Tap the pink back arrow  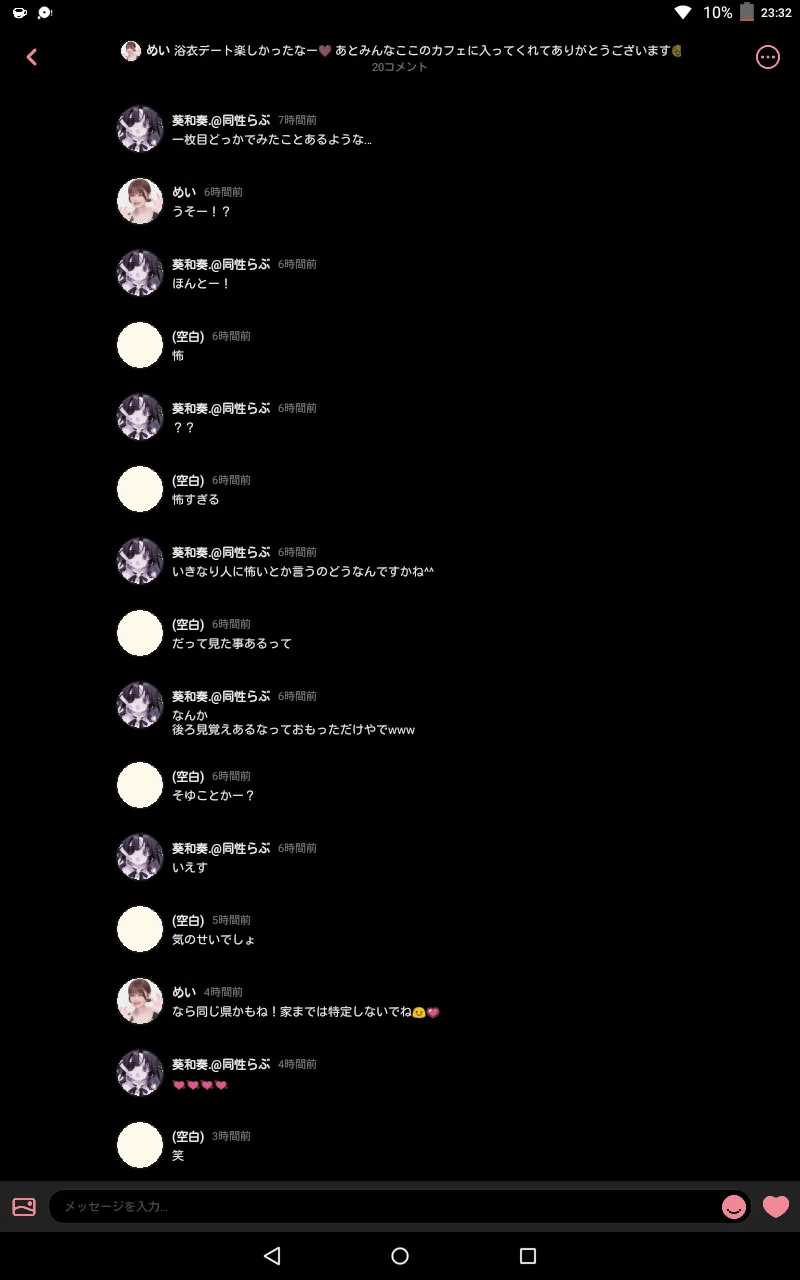coord(31,57)
